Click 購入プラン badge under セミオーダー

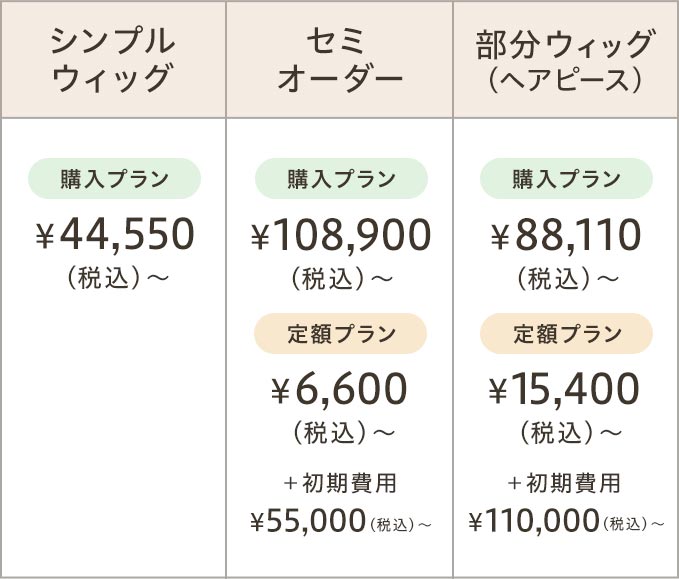(x=341, y=179)
